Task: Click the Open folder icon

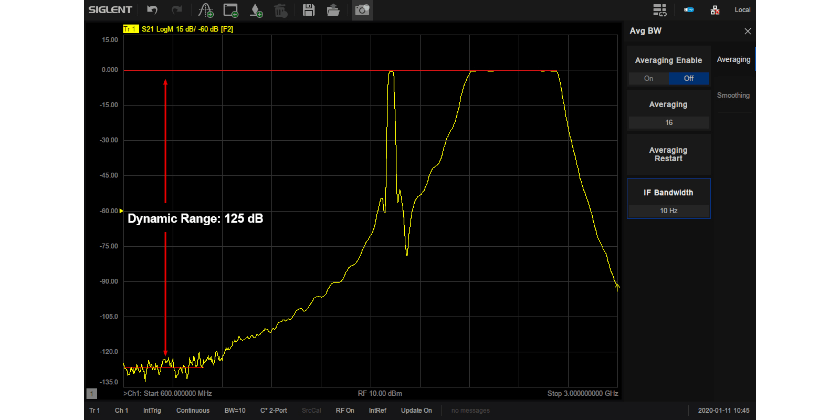Action: coord(334,10)
